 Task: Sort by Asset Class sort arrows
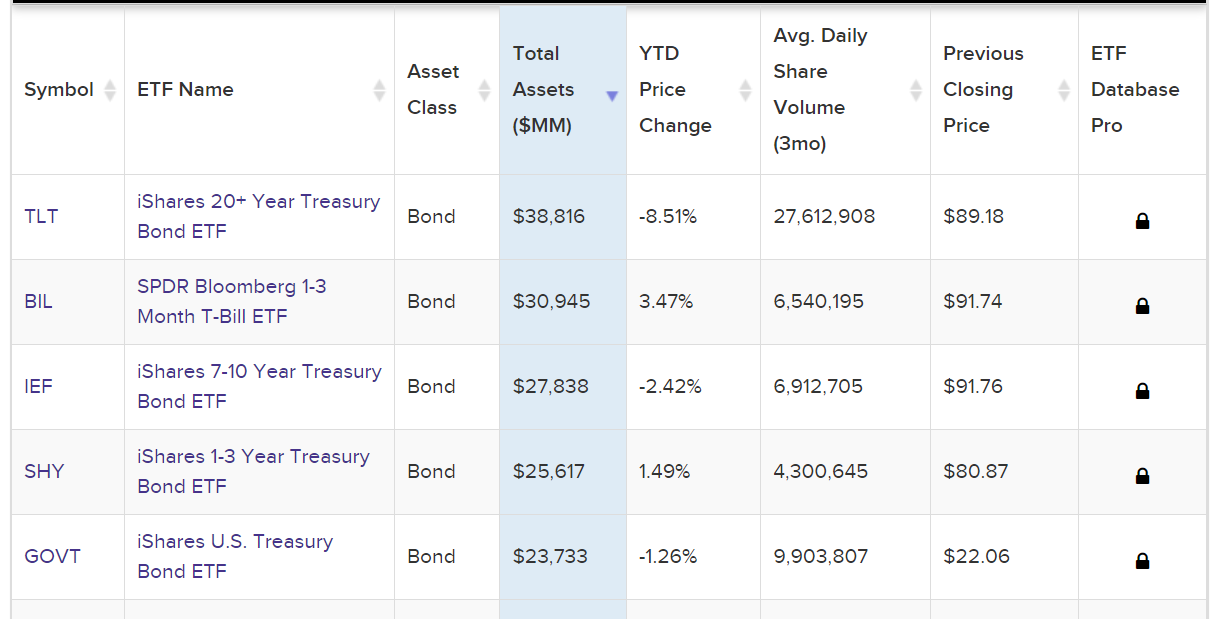tap(484, 90)
